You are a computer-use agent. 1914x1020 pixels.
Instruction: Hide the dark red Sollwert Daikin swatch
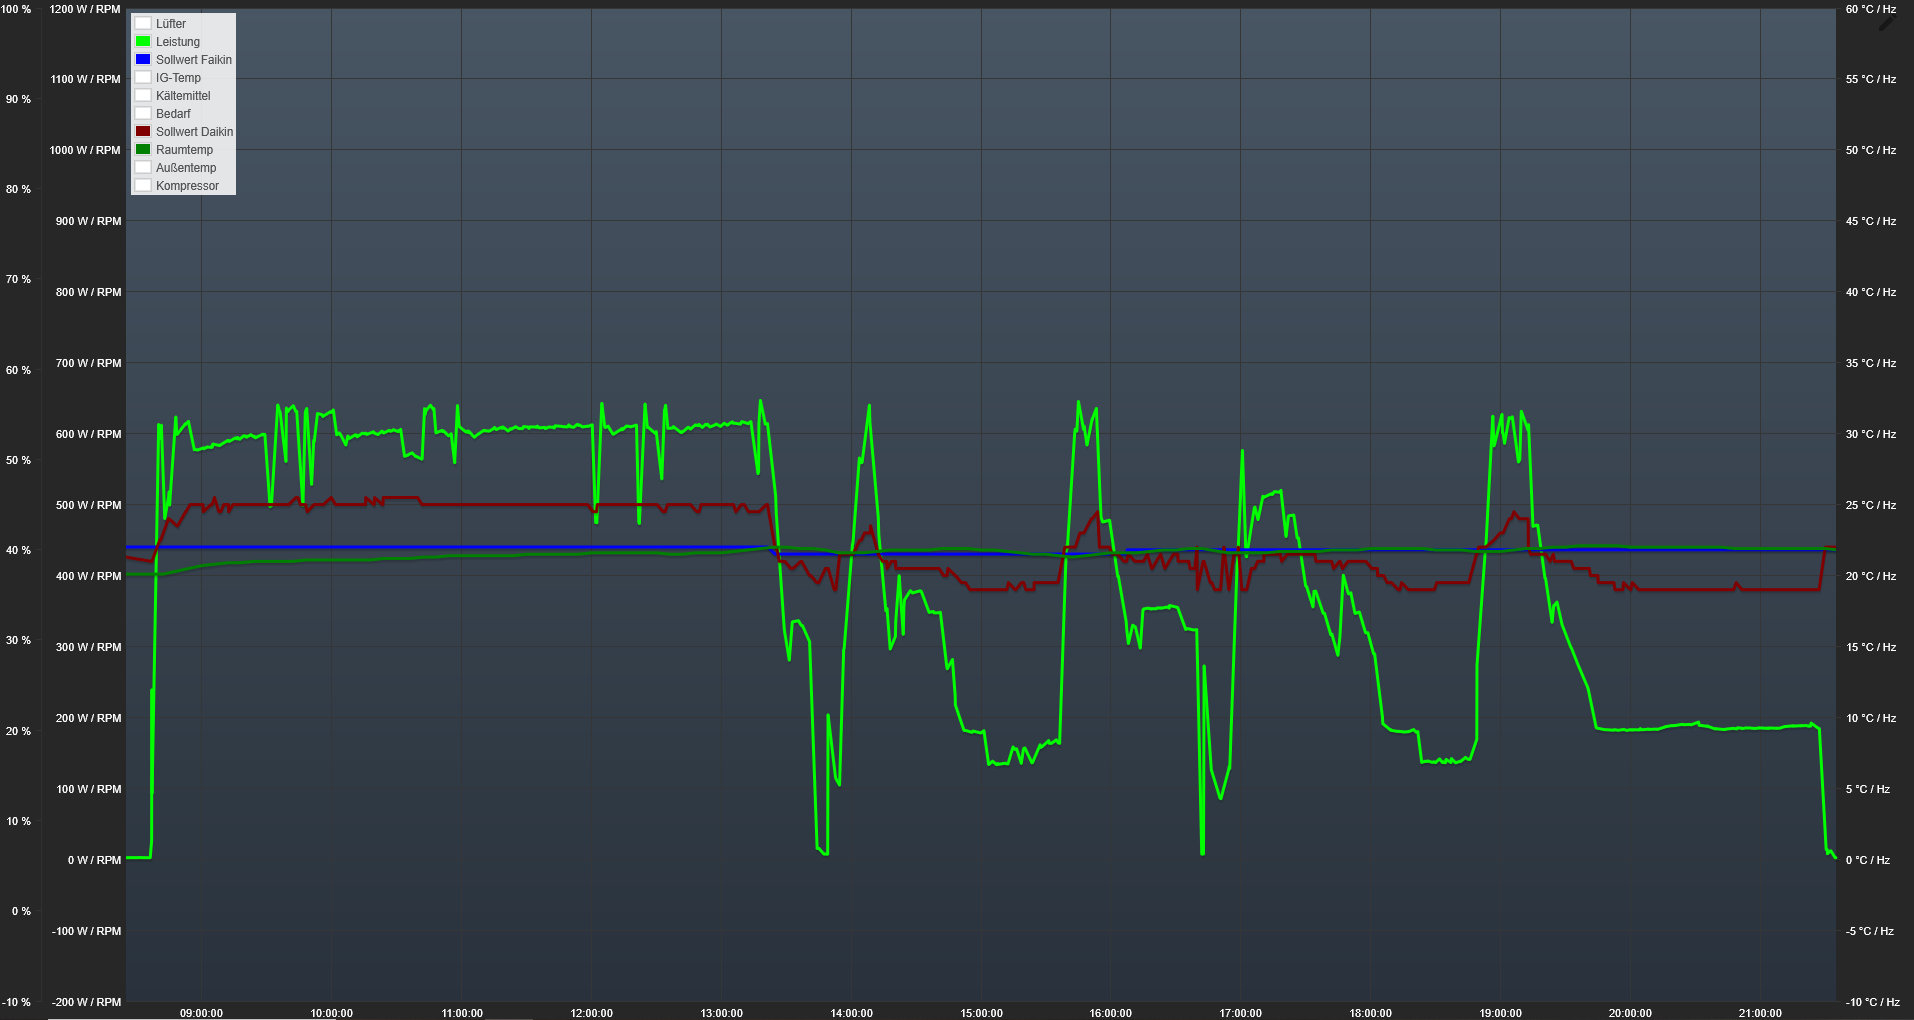(143, 131)
